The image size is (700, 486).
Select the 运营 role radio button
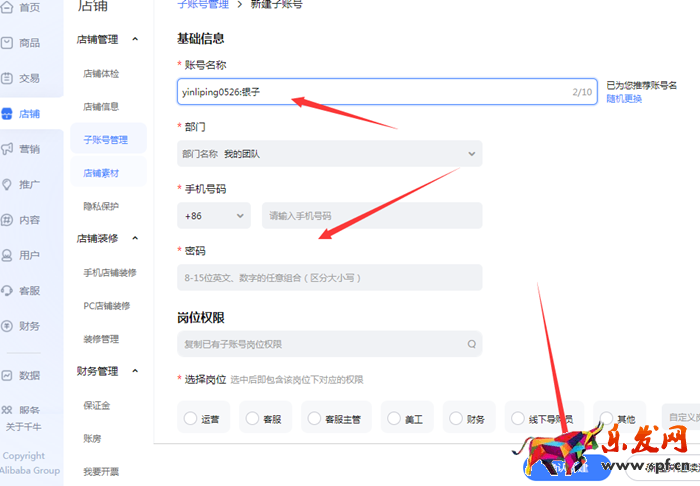[x=190, y=418]
